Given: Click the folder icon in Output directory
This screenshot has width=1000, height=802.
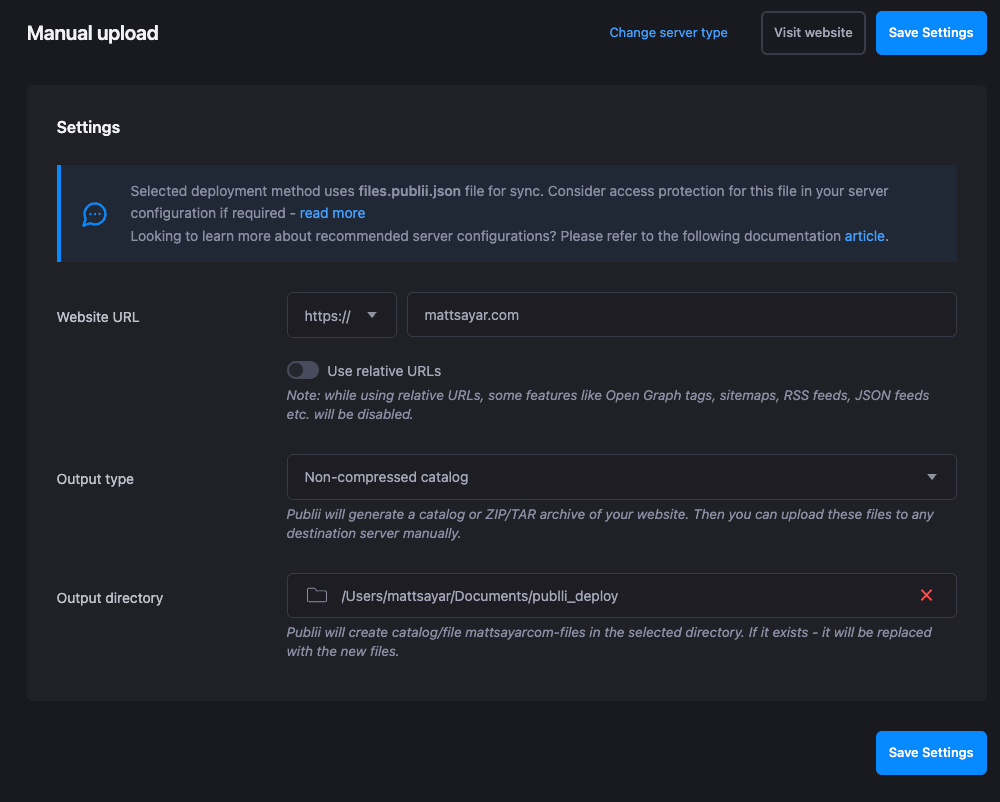Looking at the screenshot, I should click(317, 596).
